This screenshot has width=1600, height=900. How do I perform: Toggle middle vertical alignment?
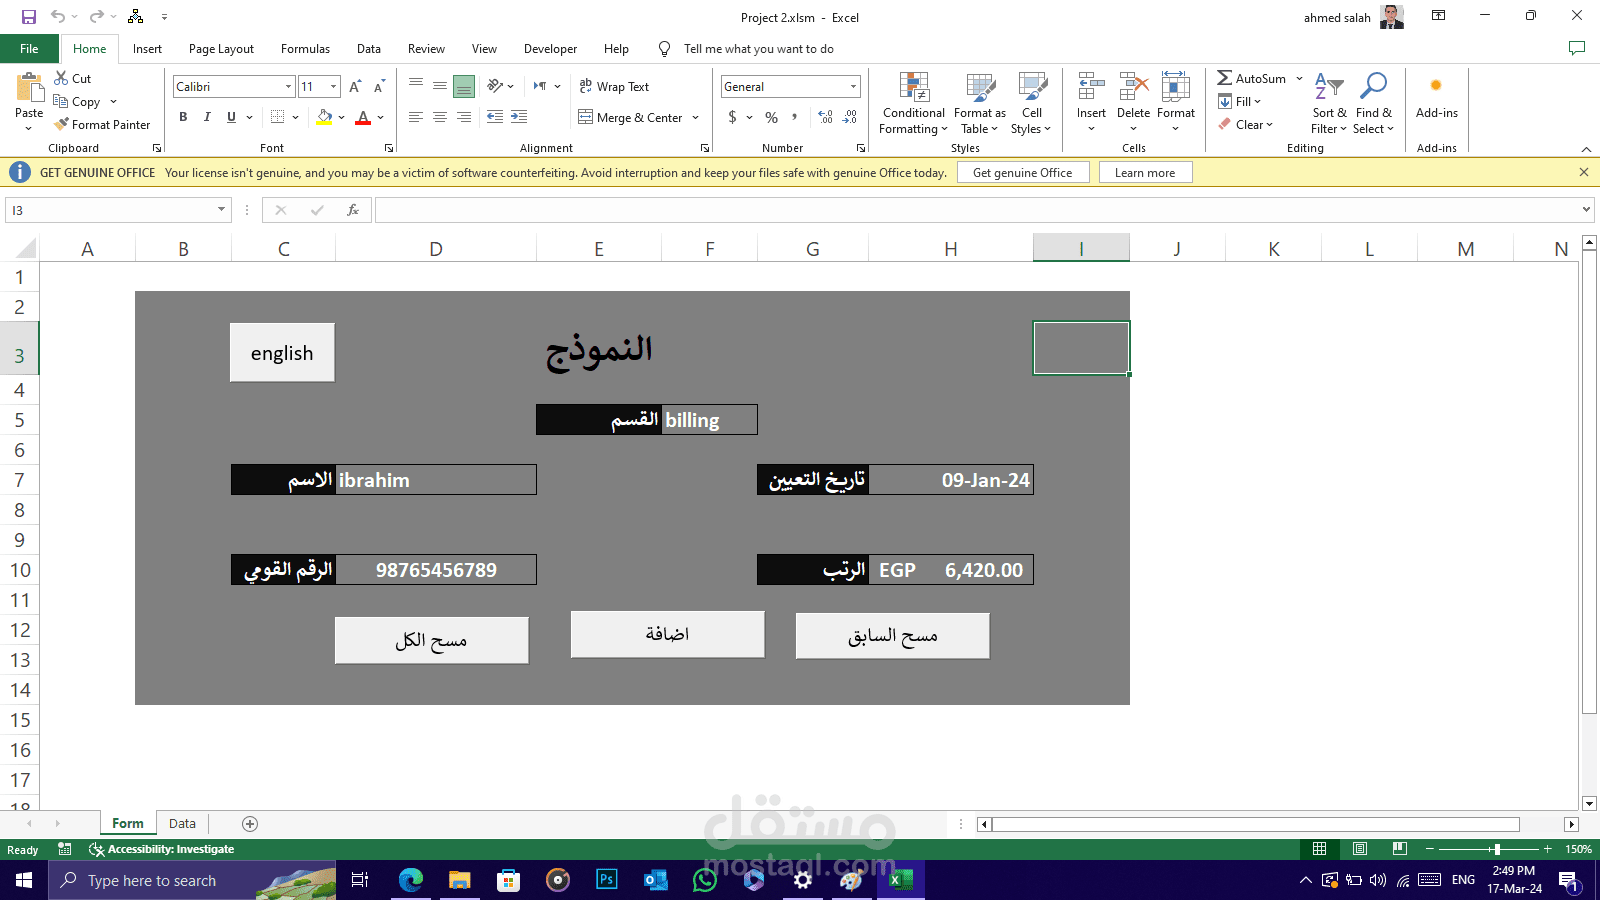pyautogui.click(x=440, y=87)
